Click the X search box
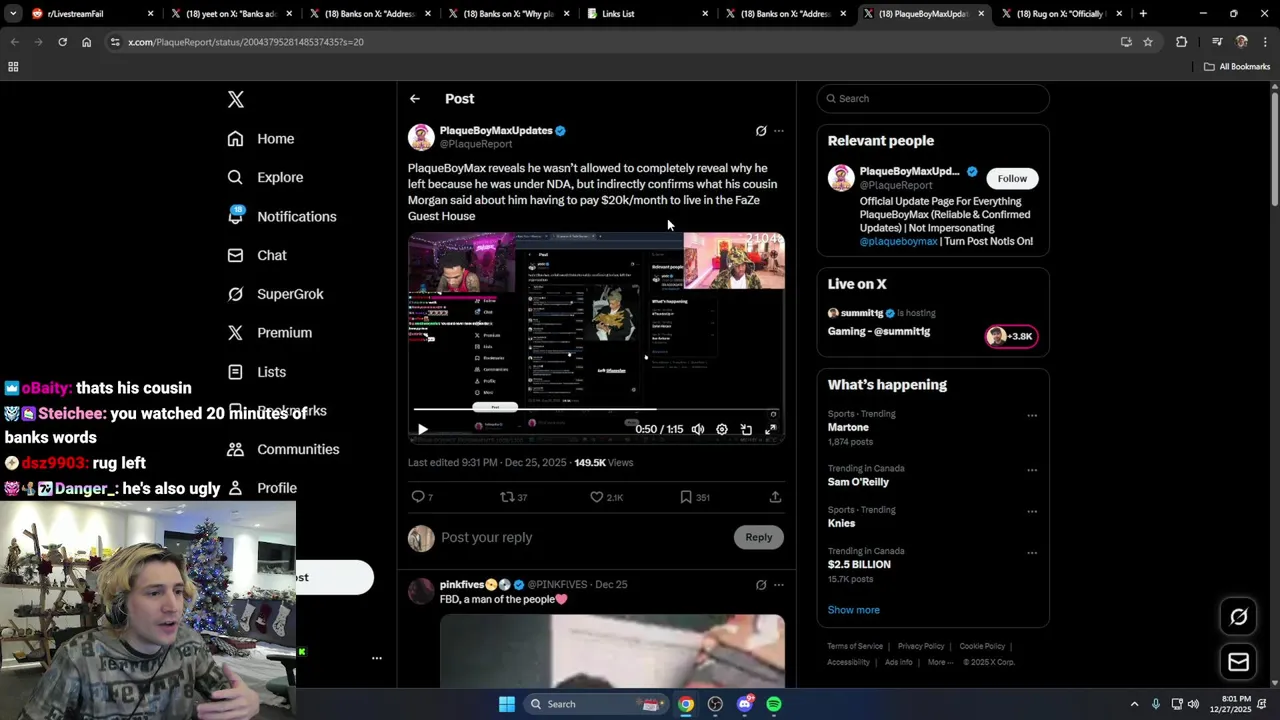1280x720 pixels. click(x=933, y=99)
